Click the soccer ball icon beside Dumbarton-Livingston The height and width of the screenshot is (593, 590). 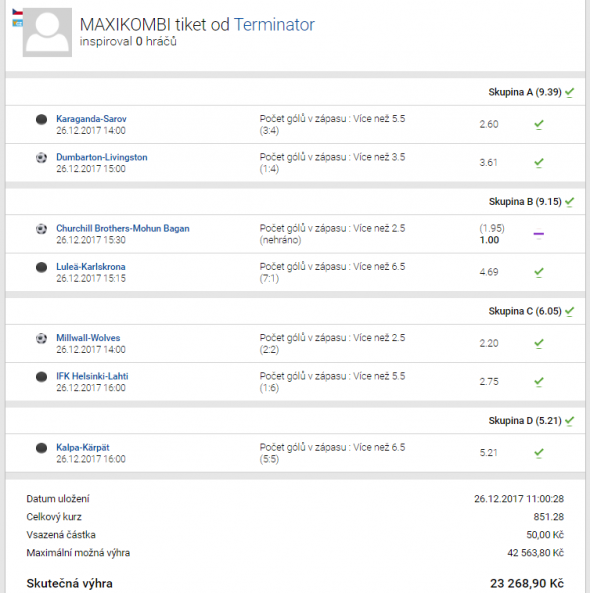(41, 157)
